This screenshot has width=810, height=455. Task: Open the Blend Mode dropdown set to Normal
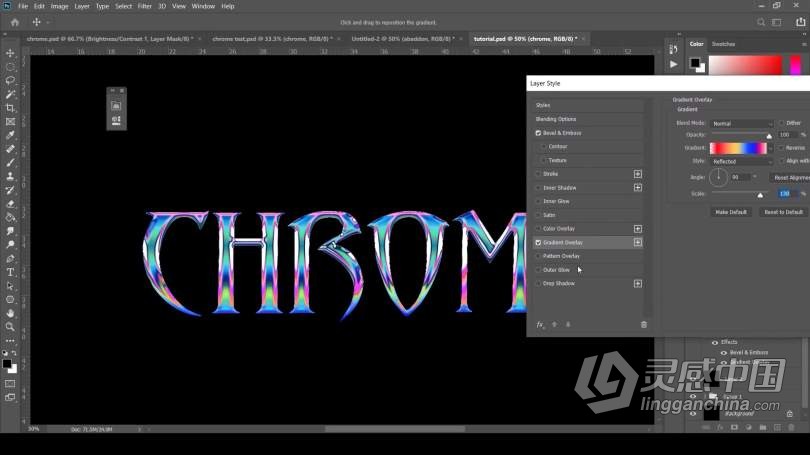(x=742, y=123)
